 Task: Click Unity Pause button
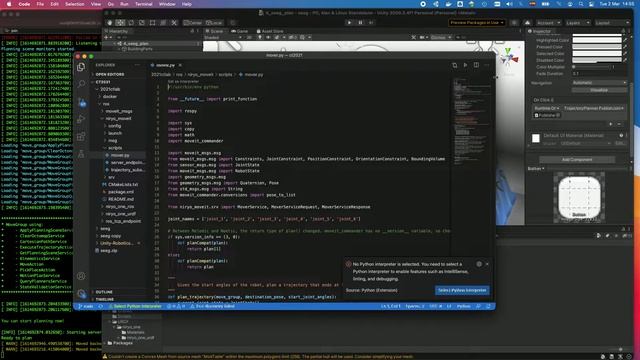pyautogui.click(x=360, y=22)
